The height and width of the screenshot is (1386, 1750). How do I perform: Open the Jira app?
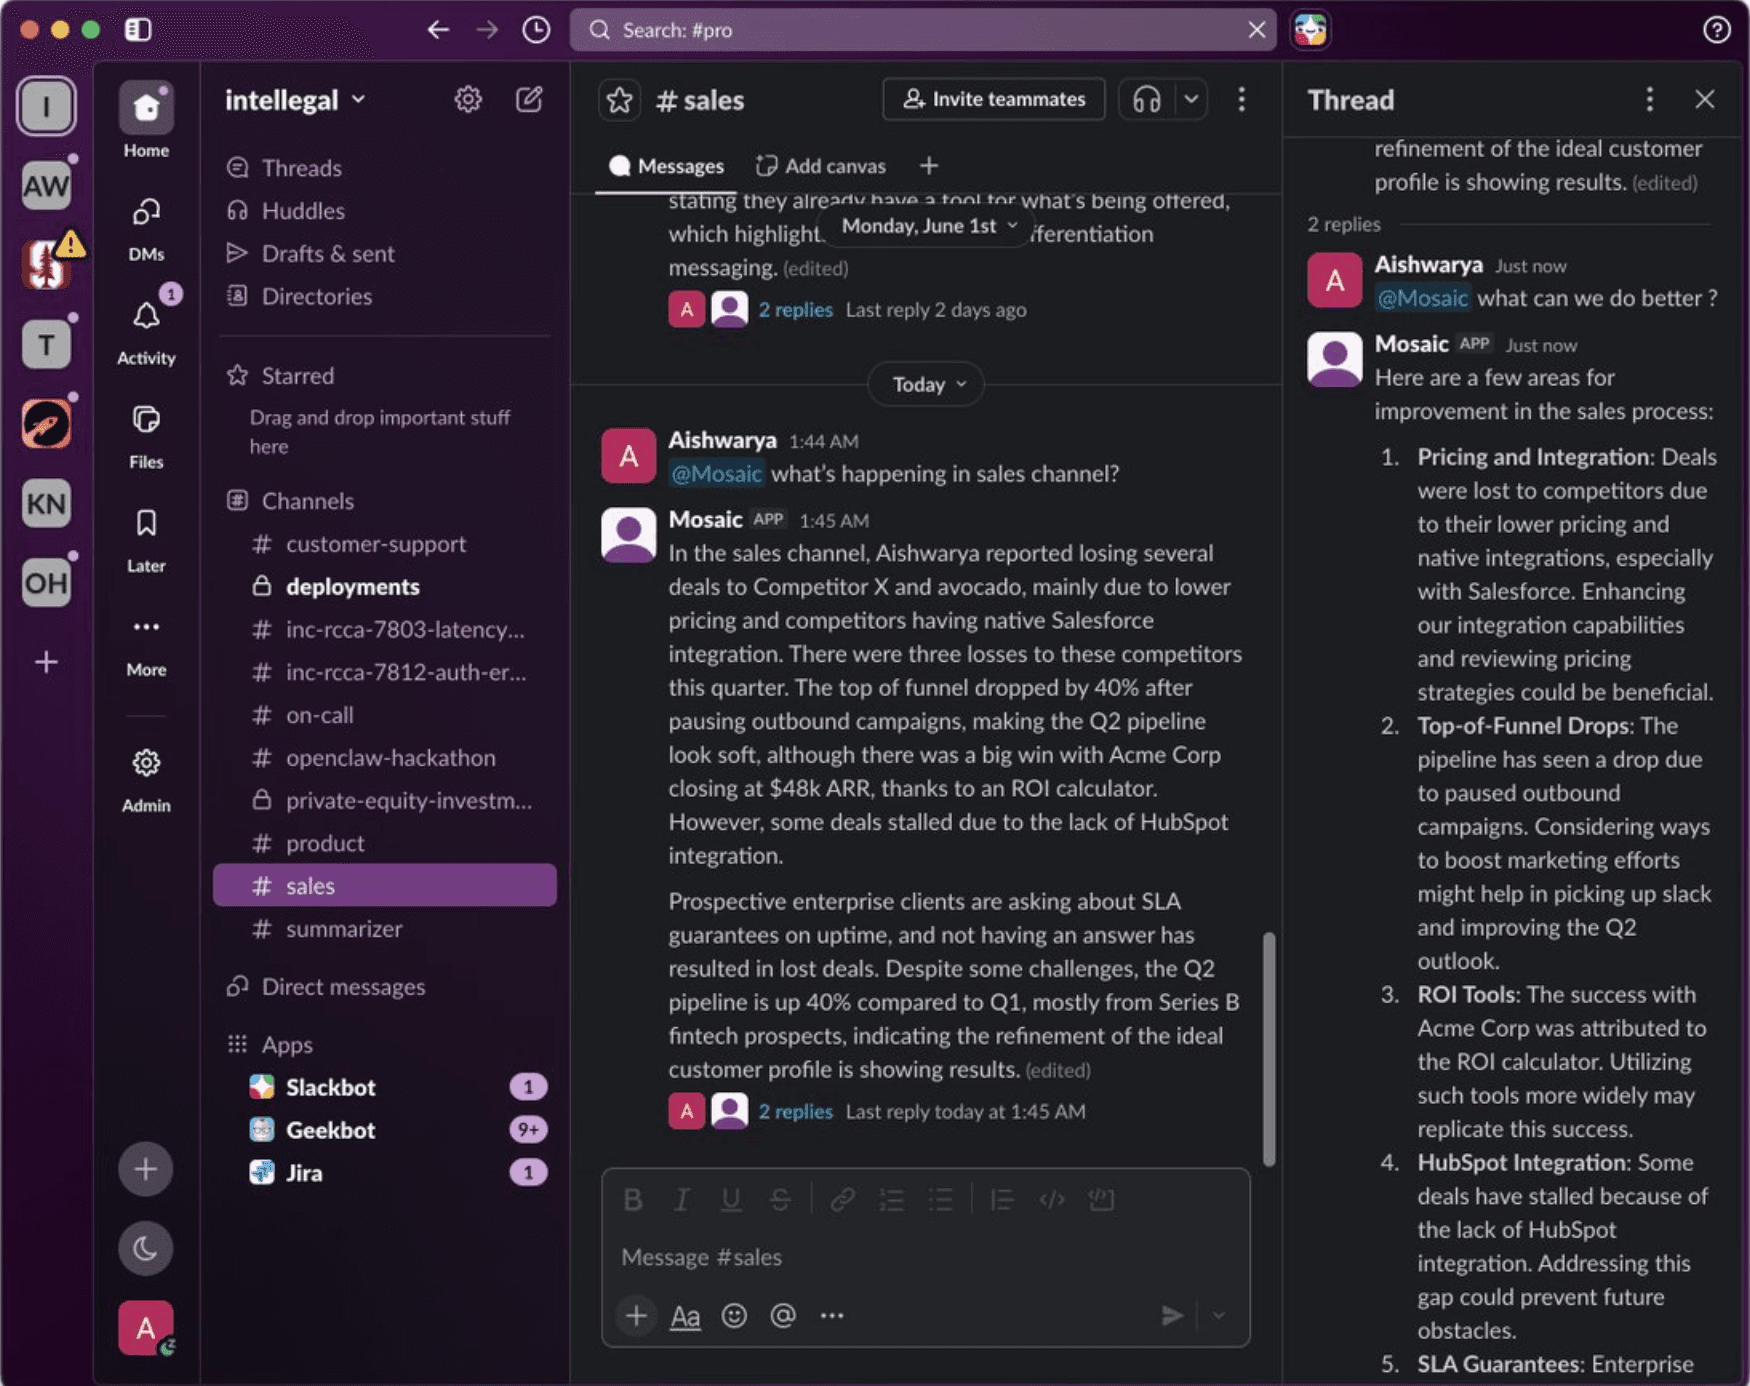385,1173
